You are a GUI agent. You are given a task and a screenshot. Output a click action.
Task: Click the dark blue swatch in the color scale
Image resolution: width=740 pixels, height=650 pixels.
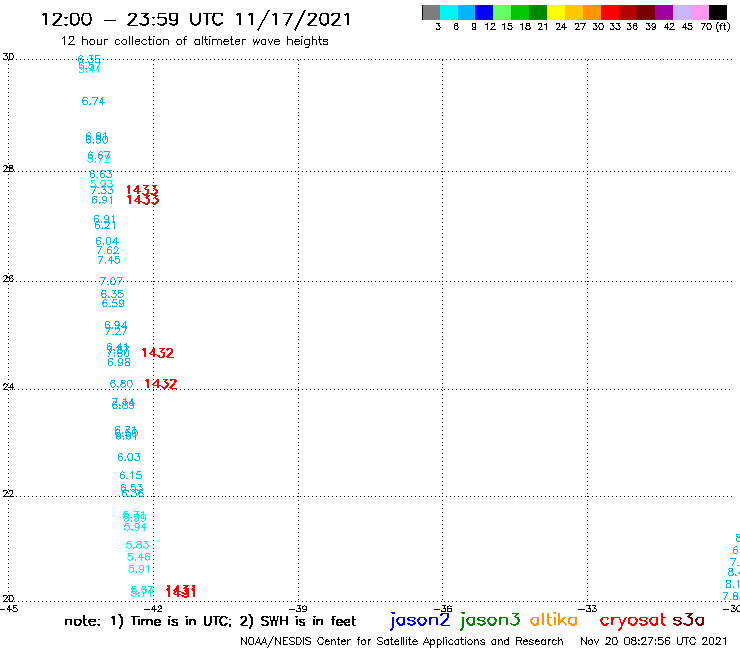pos(484,13)
